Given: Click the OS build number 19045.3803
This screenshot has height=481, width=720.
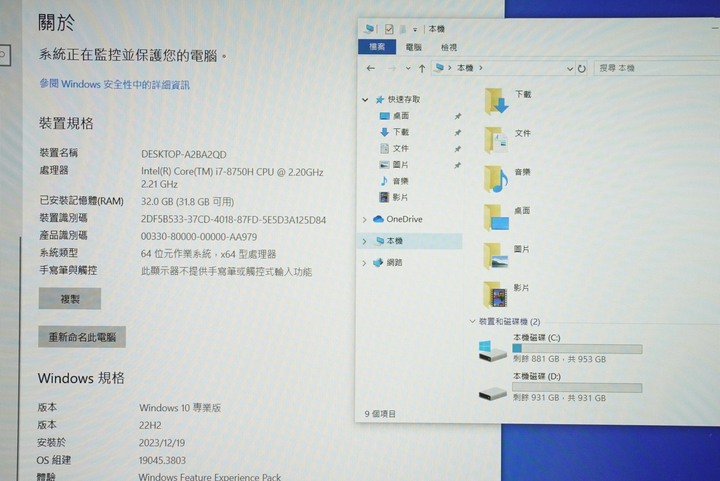Looking at the screenshot, I should pyautogui.click(x=162, y=460).
